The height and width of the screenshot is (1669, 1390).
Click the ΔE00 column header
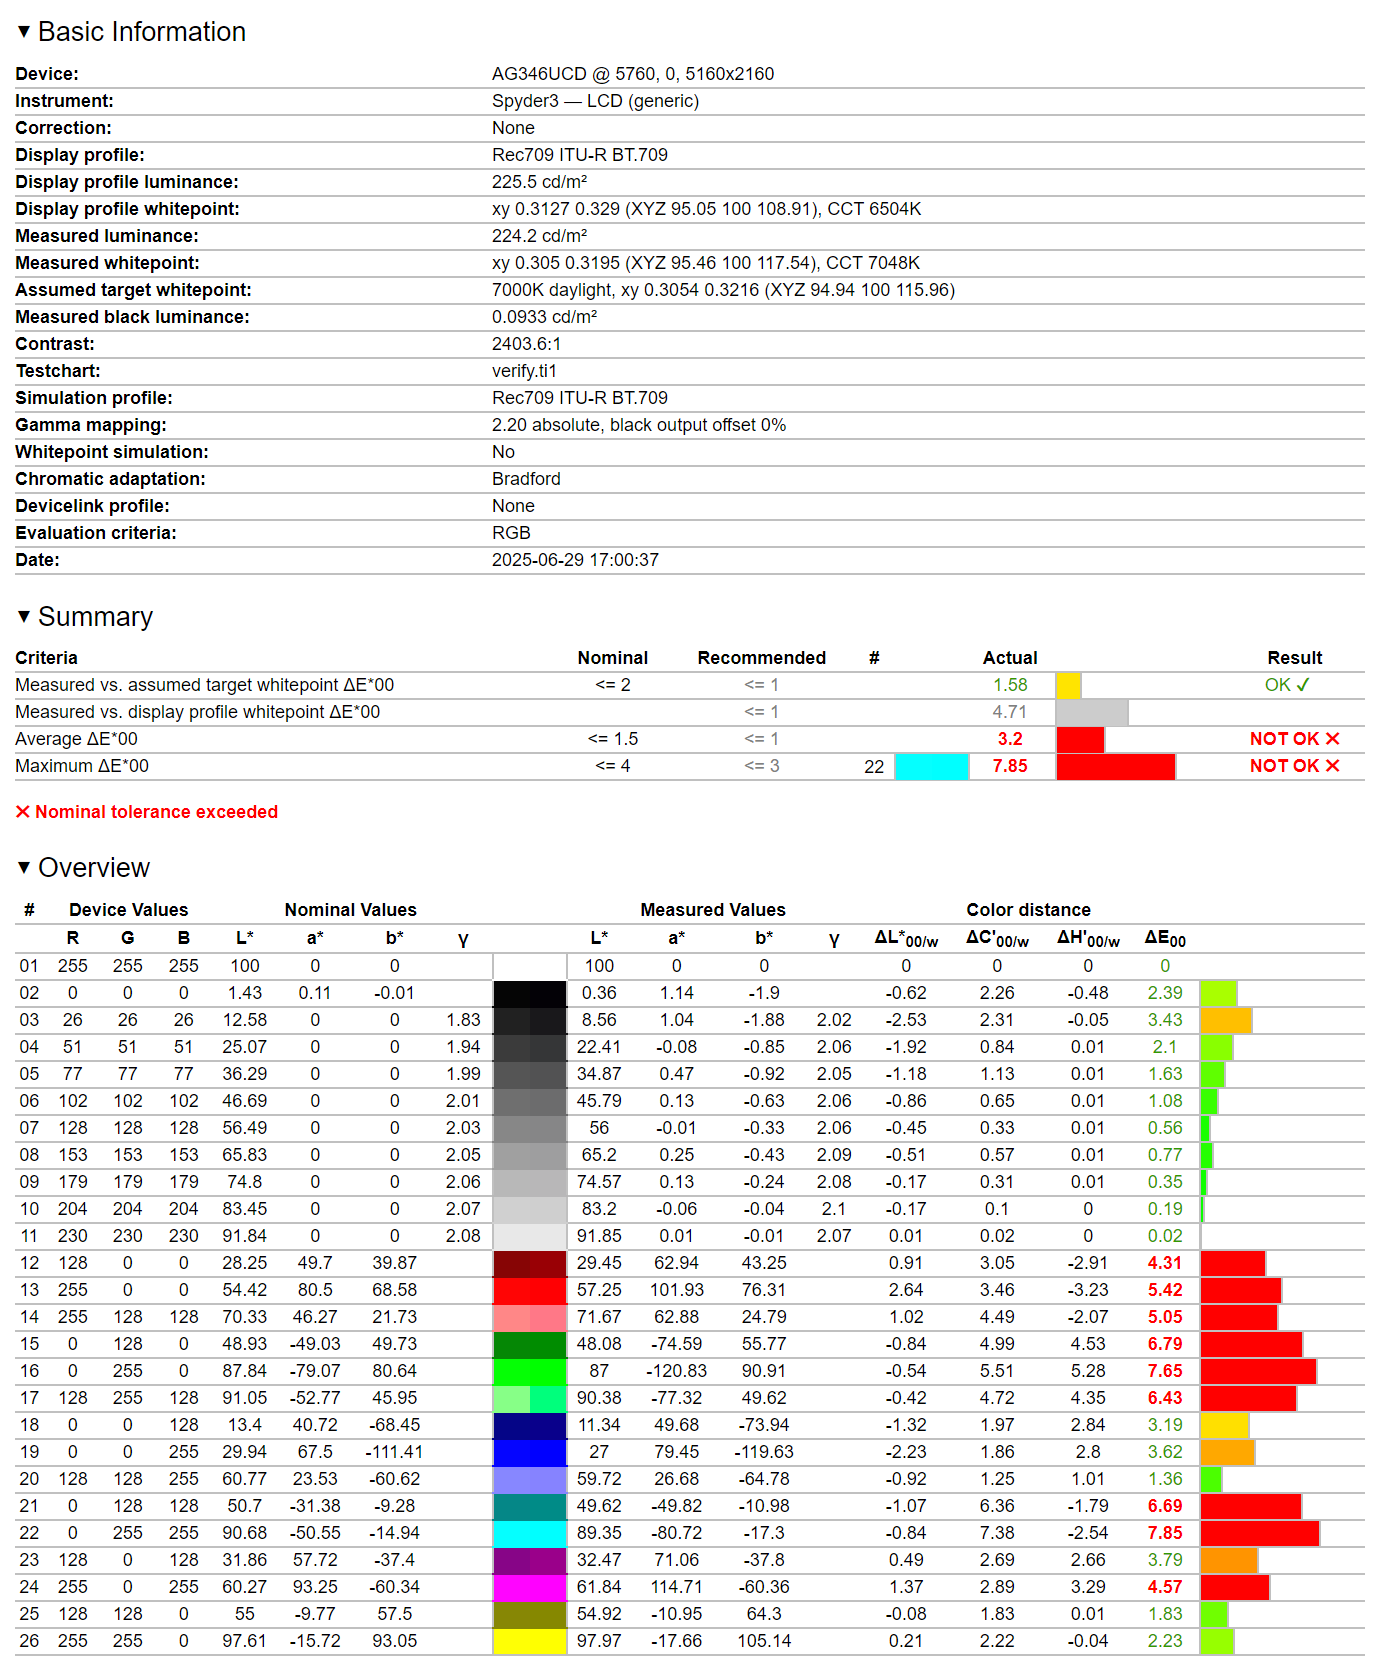1165,938
